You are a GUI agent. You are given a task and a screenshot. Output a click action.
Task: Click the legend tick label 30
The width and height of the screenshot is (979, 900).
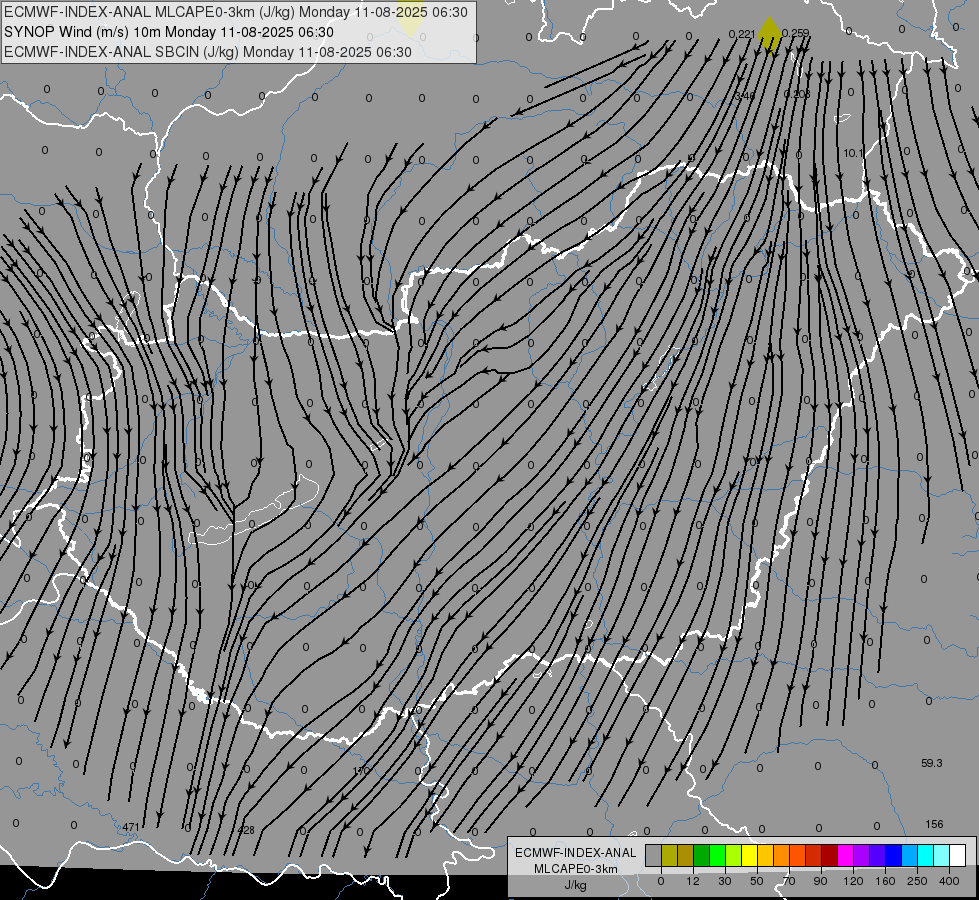725,881
